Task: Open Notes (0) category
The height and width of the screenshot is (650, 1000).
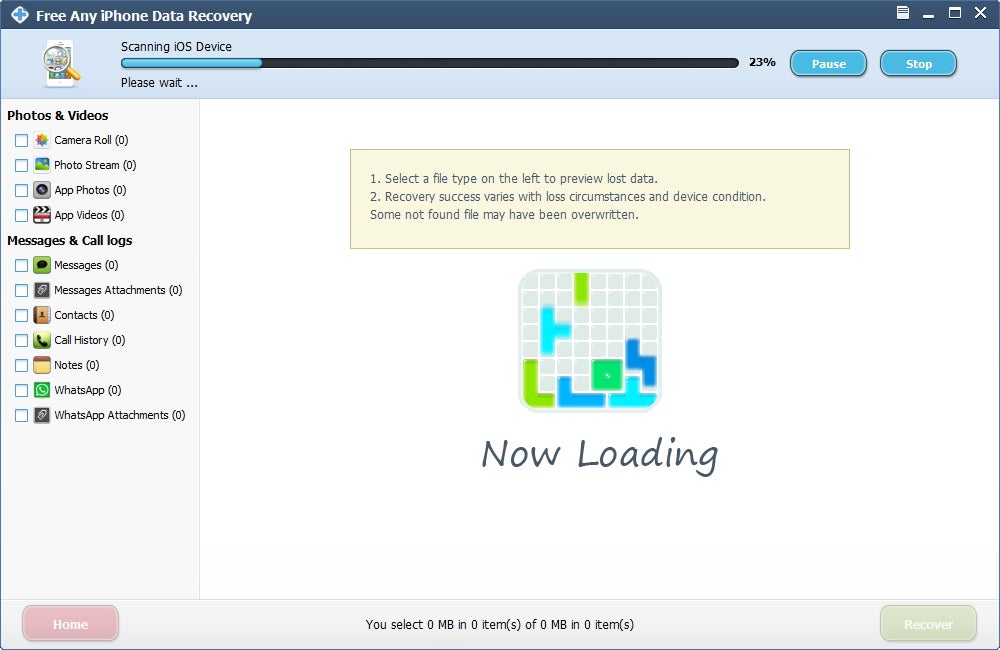Action: click(77, 365)
